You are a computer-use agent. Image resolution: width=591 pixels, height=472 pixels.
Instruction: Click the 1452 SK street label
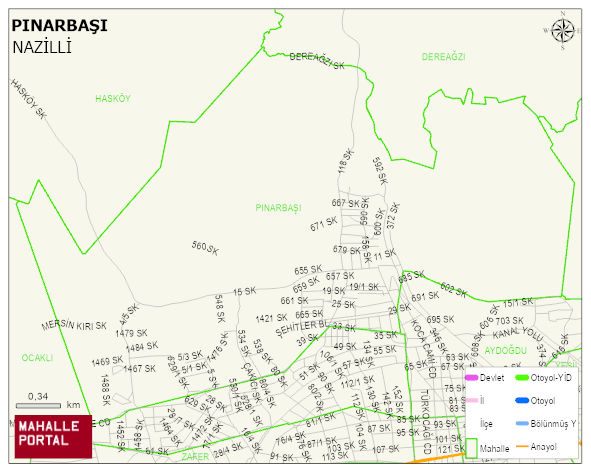pos(120,436)
